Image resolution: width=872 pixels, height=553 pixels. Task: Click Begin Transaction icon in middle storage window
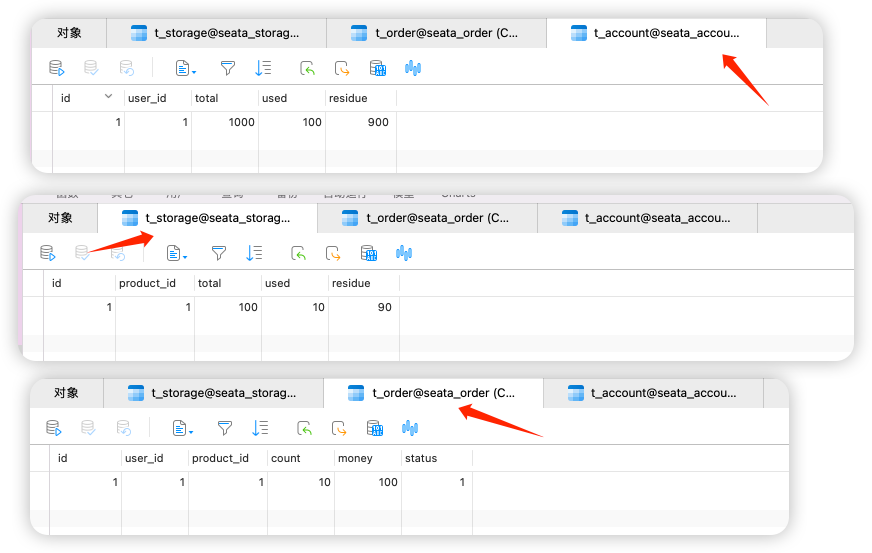[x=47, y=253]
